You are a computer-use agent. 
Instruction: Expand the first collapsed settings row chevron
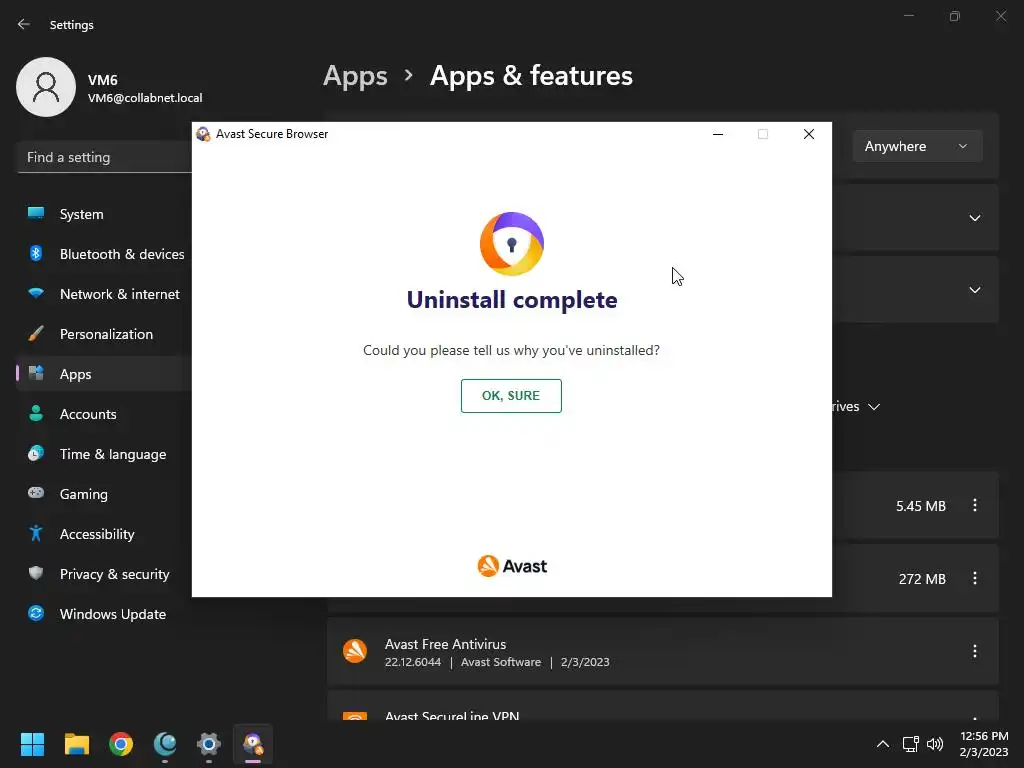[974, 217]
